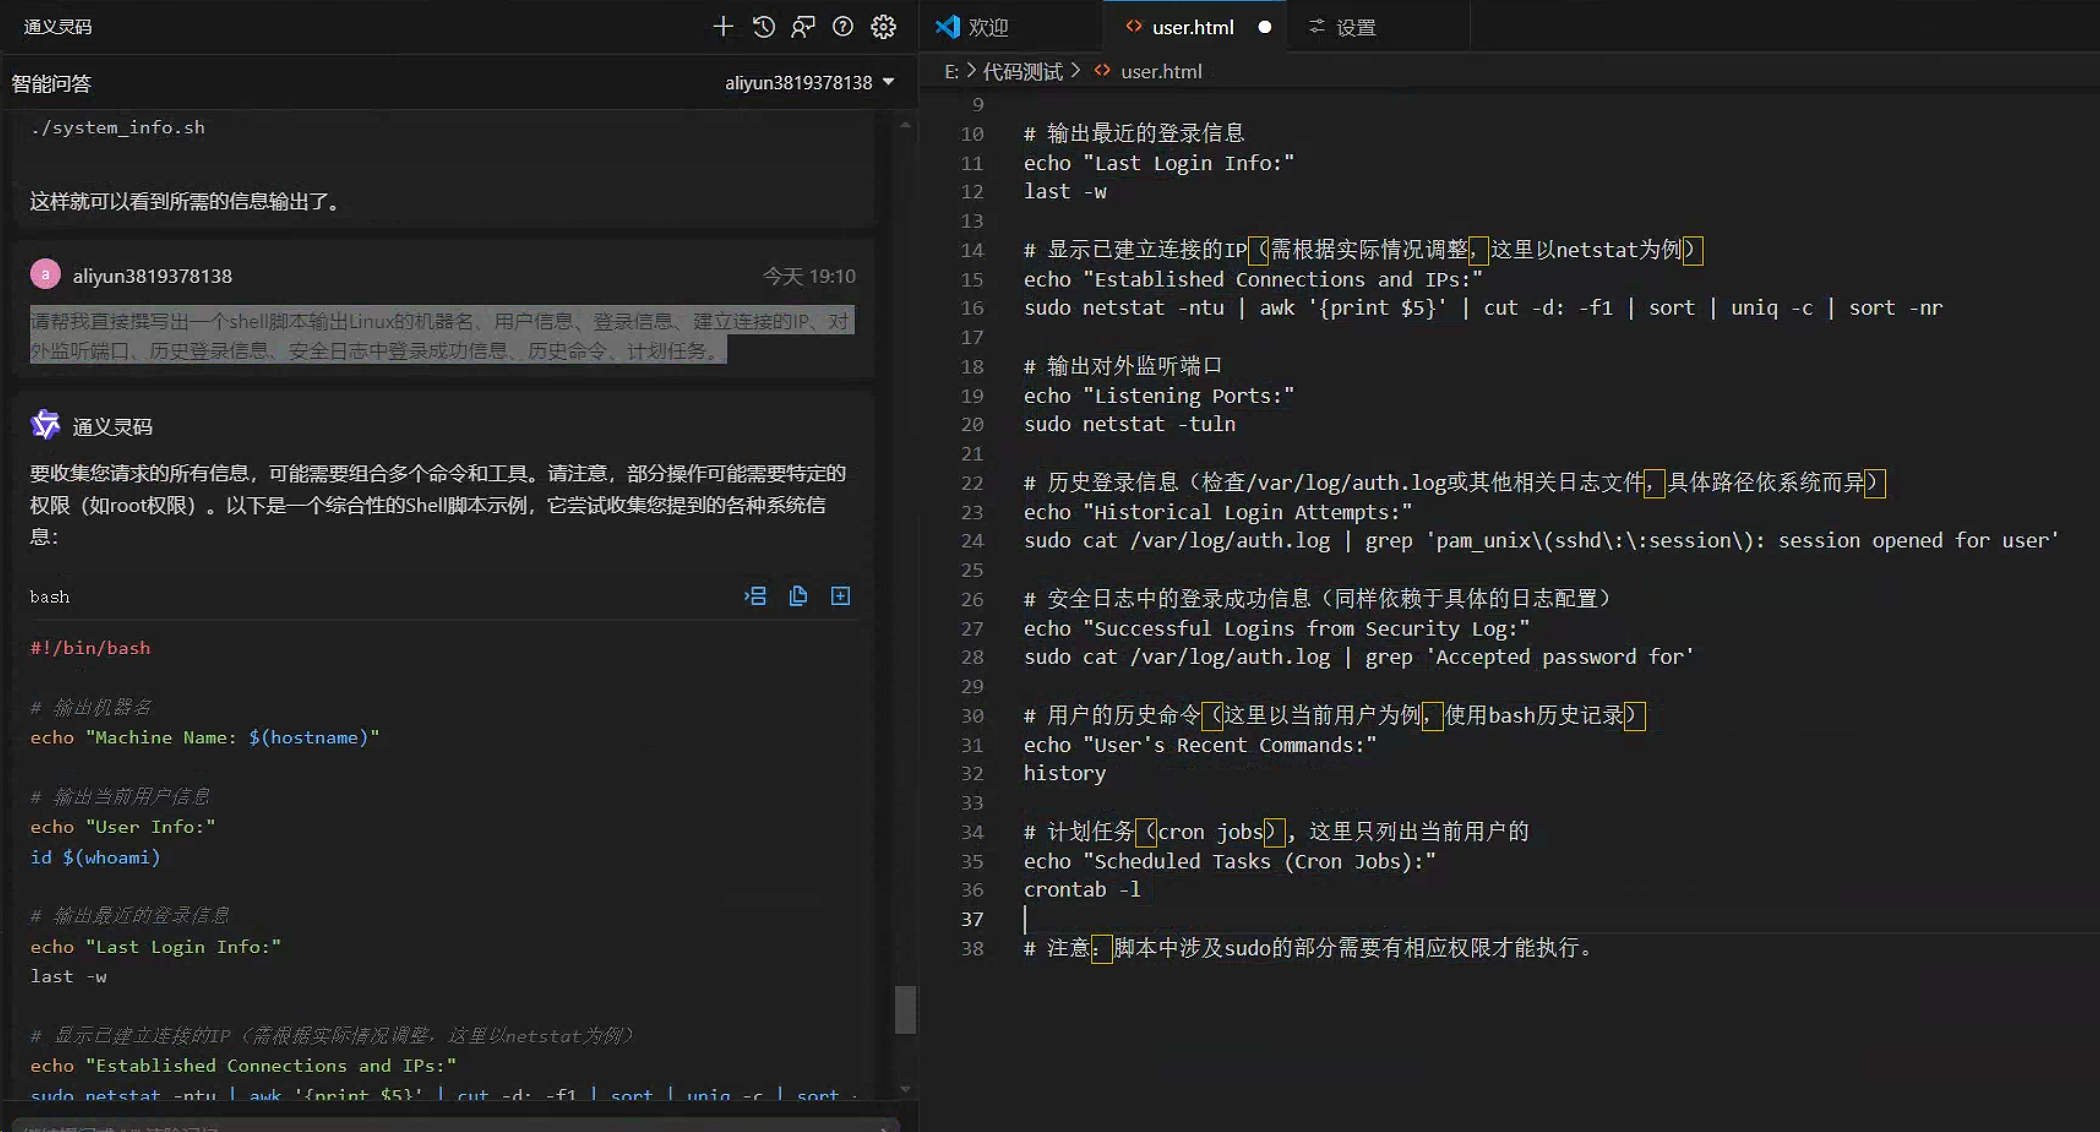This screenshot has height=1132, width=2100.
Task: Click user.html in breadcrumb path
Action: click(x=1160, y=72)
